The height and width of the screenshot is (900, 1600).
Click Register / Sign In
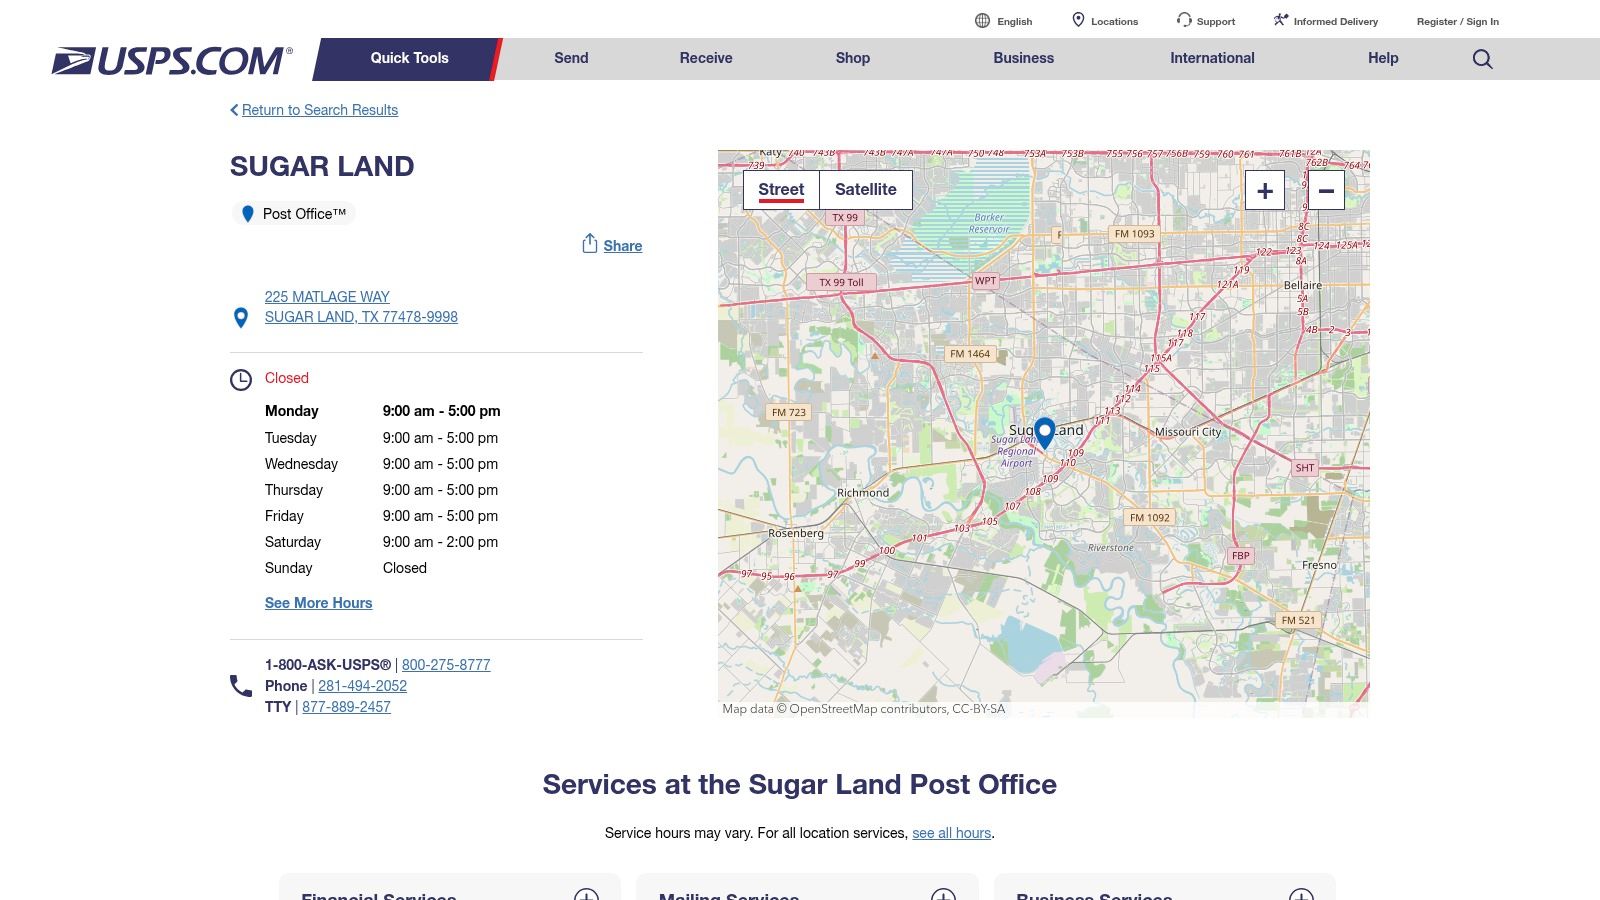[x=1457, y=21]
